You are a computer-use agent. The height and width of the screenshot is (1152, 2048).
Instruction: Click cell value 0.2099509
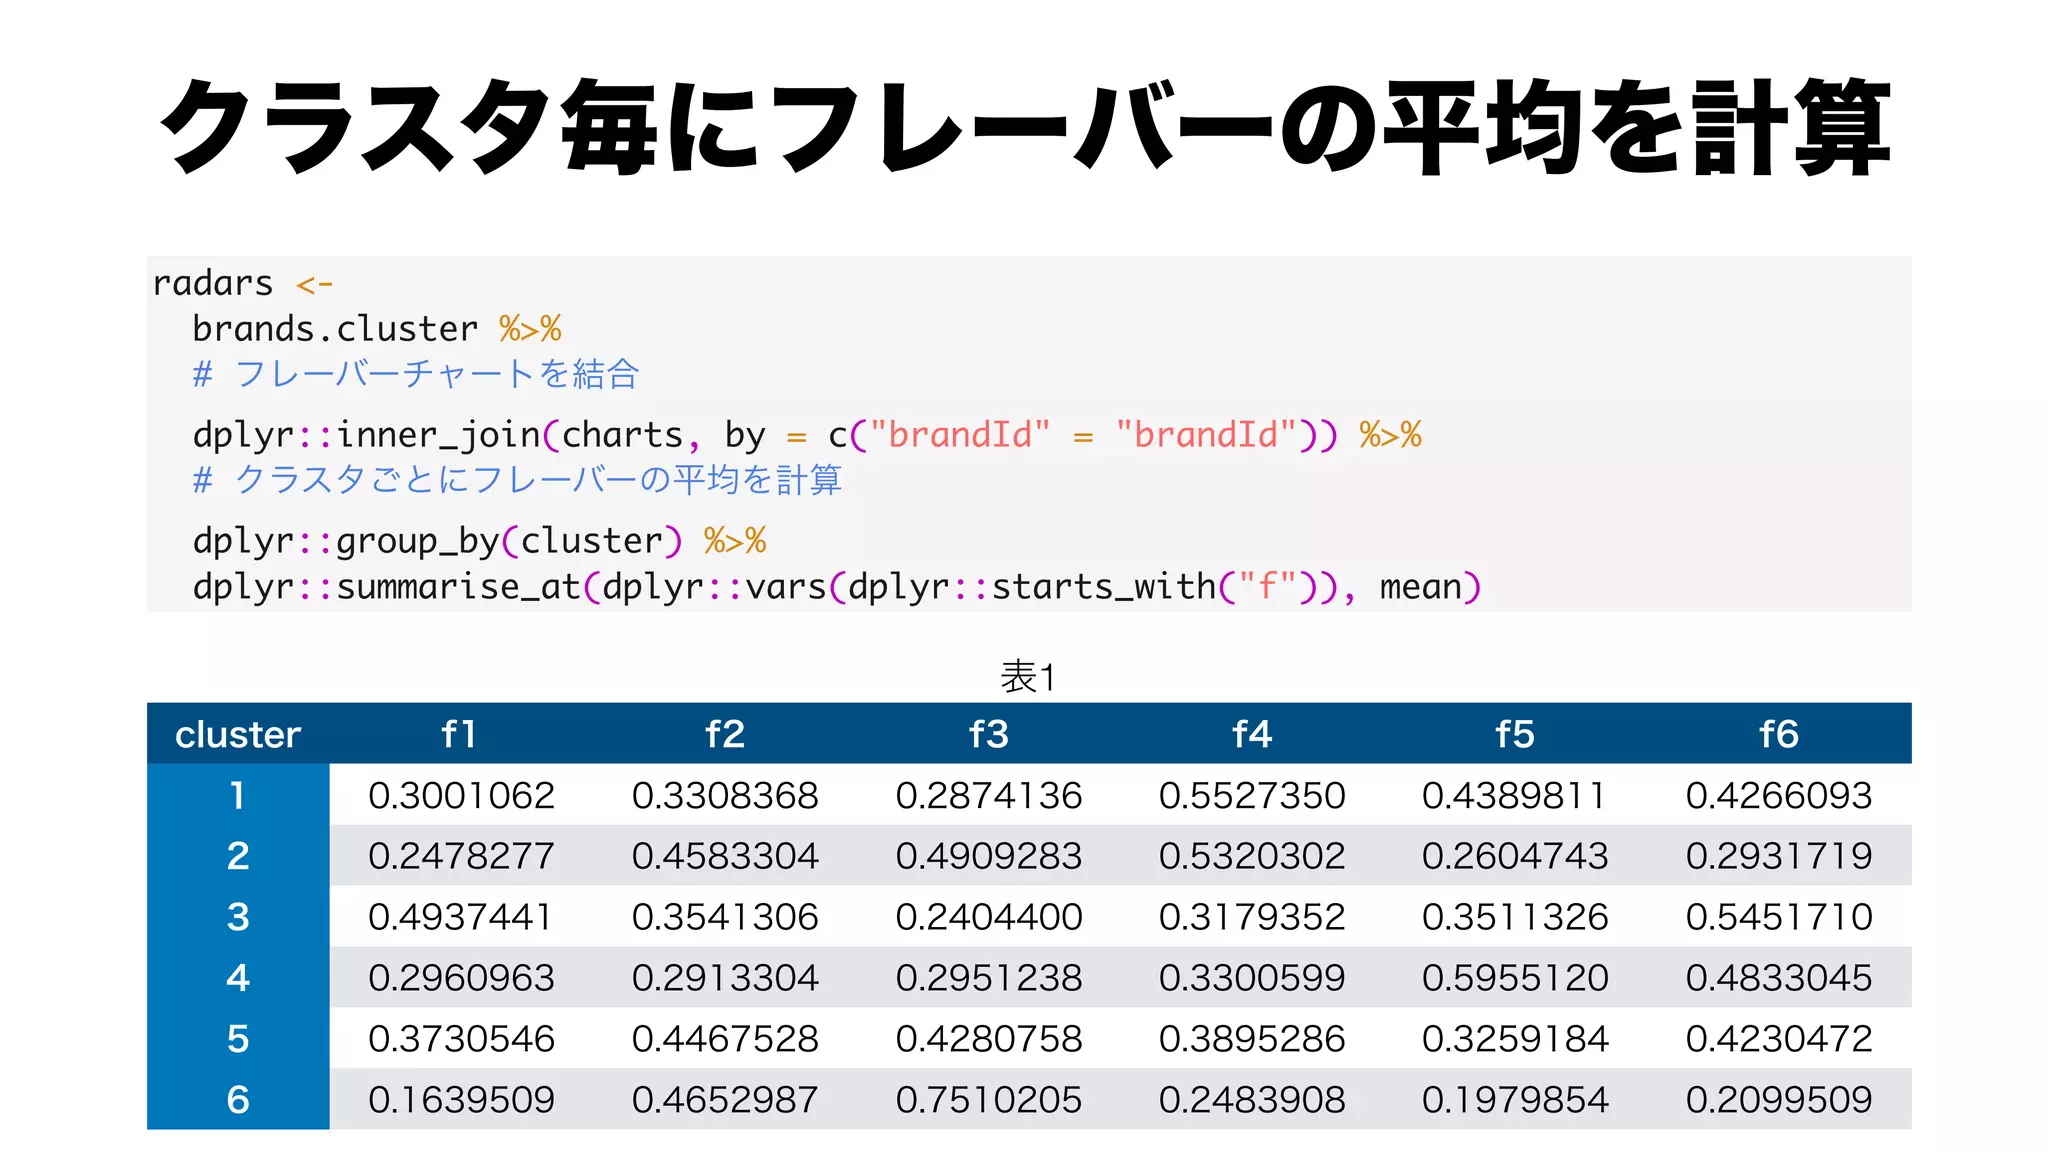coord(1779,1100)
